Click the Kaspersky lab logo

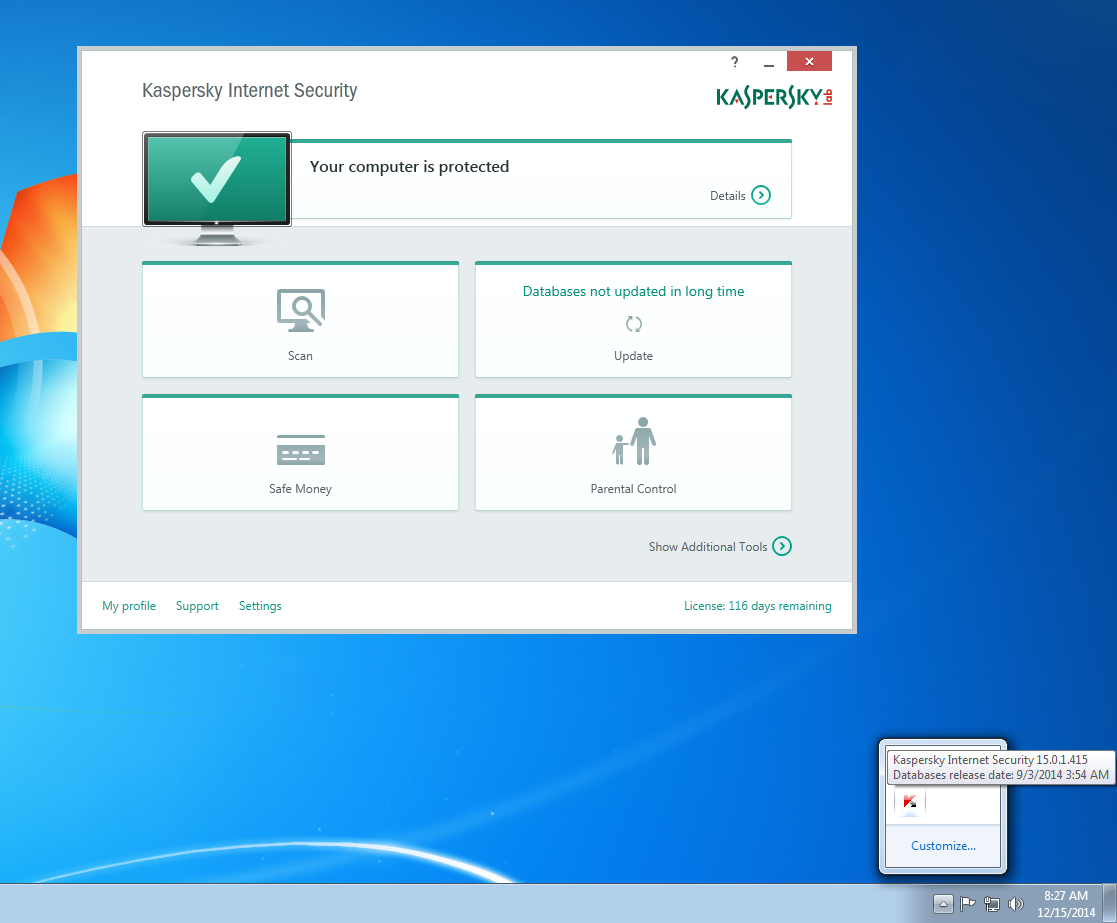click(774, 97)
